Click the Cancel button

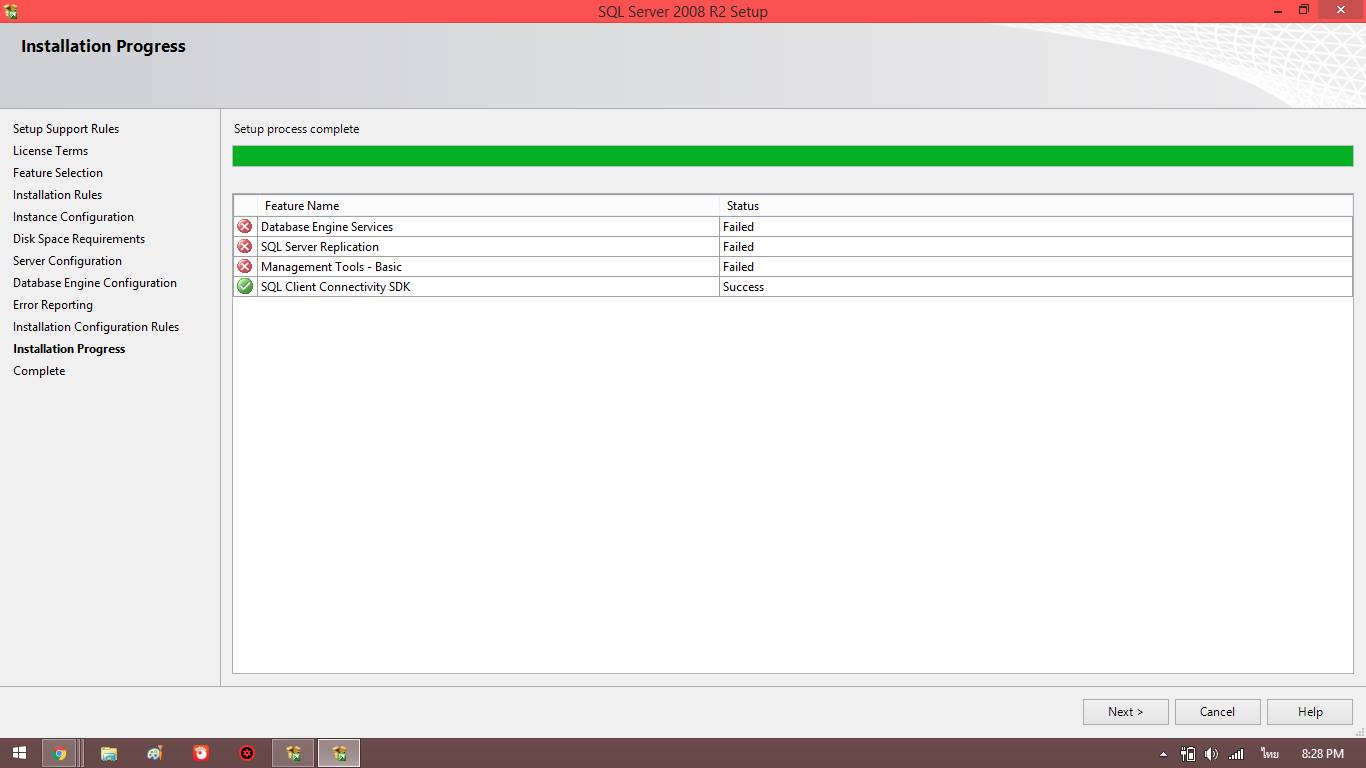[1217, 712]
